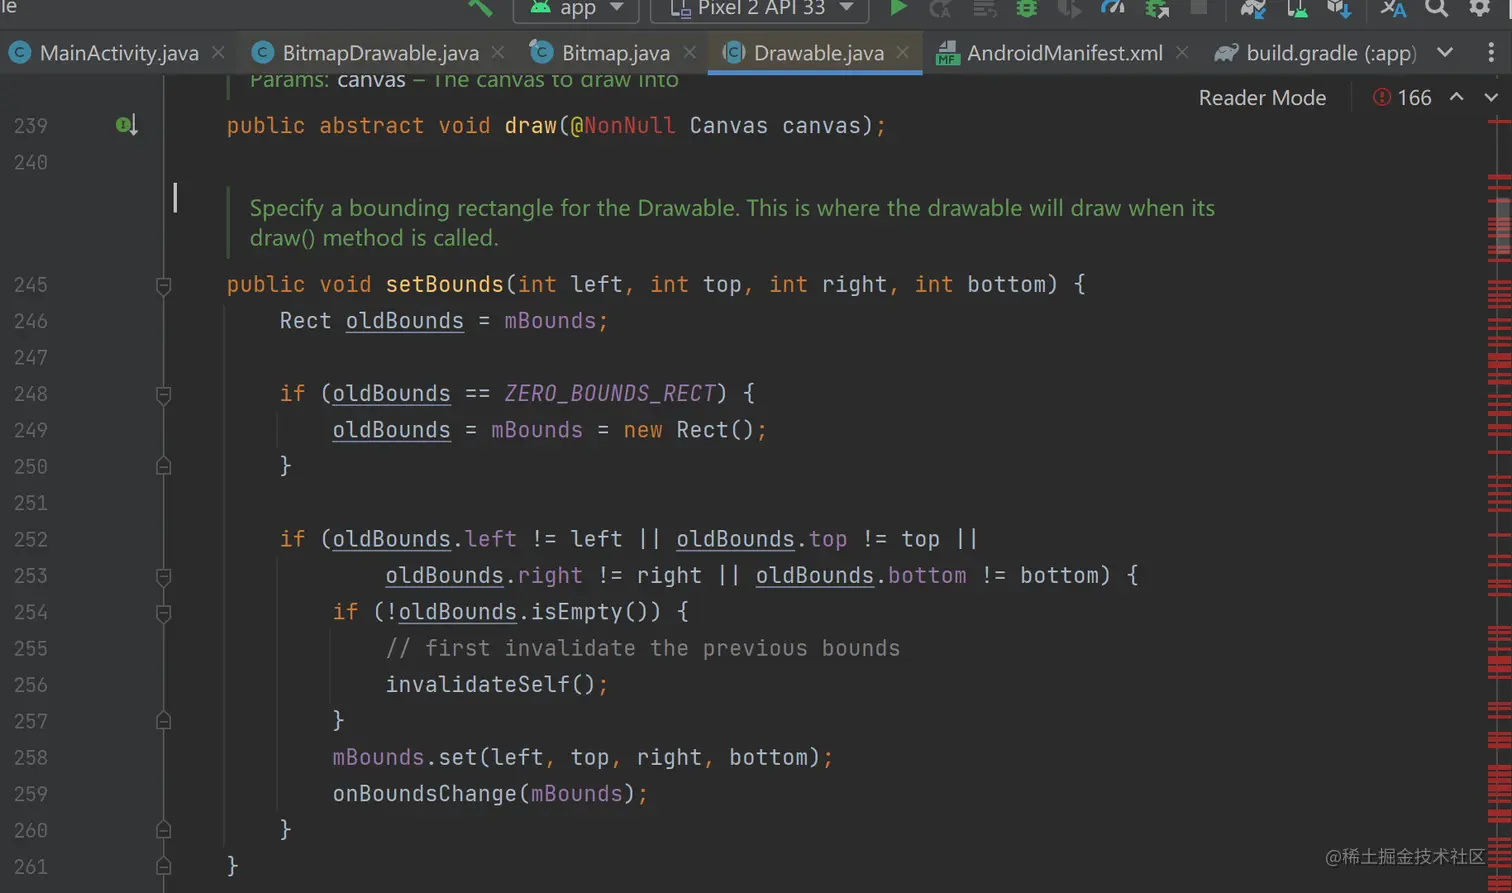Close the AndroidManifest.xml tab
Image resolution: width=1512 pixels, height=893 pixels.
1182,52
